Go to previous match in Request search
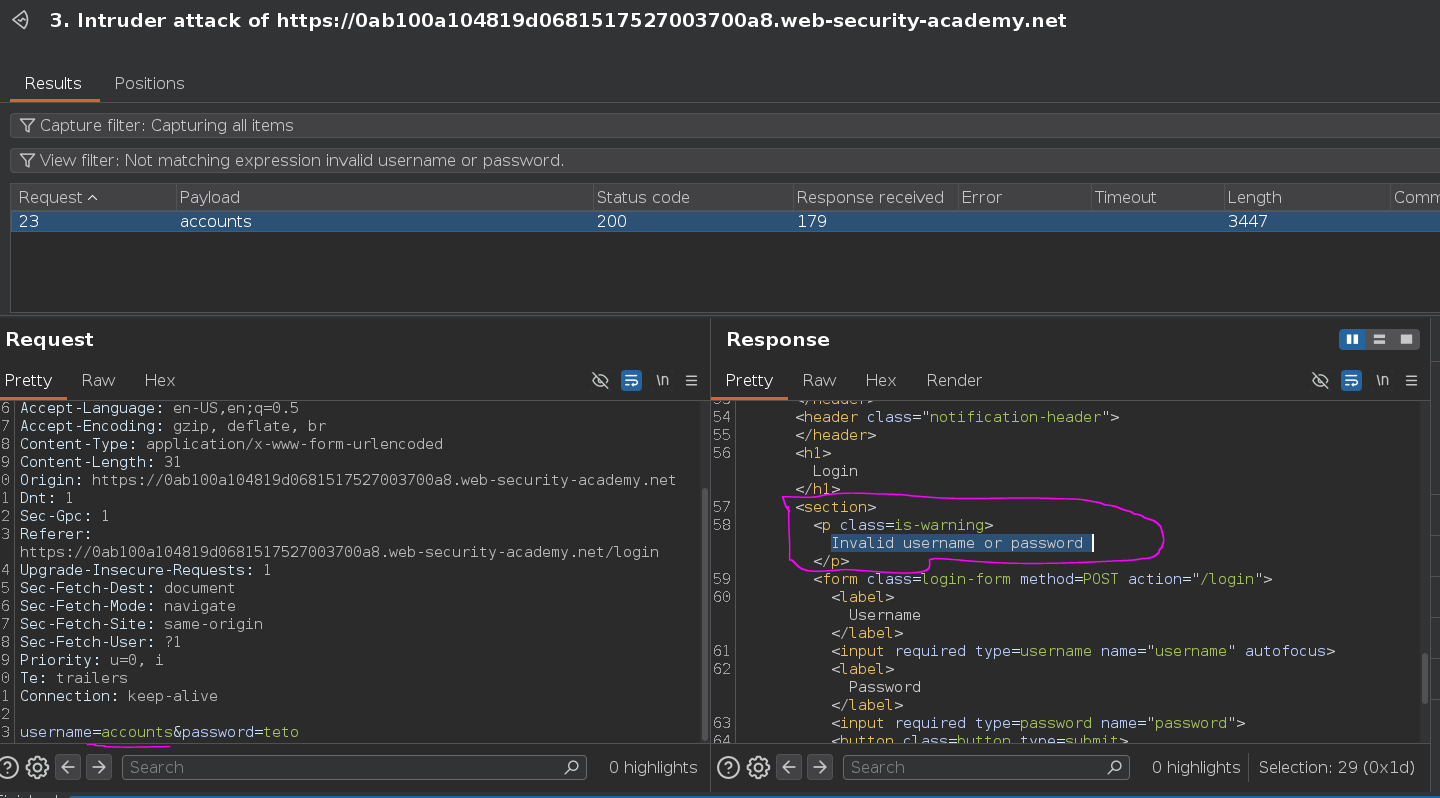The image size is (1440, 798). click(68, 767)
